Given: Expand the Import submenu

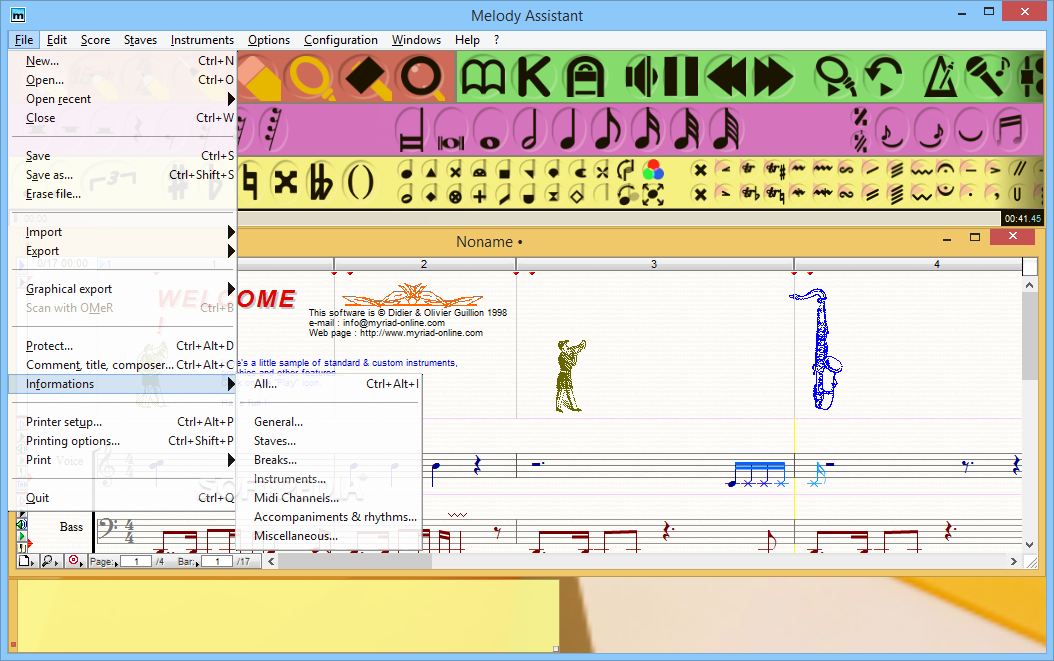Looking at the screenshot, I should coord(123,232).
